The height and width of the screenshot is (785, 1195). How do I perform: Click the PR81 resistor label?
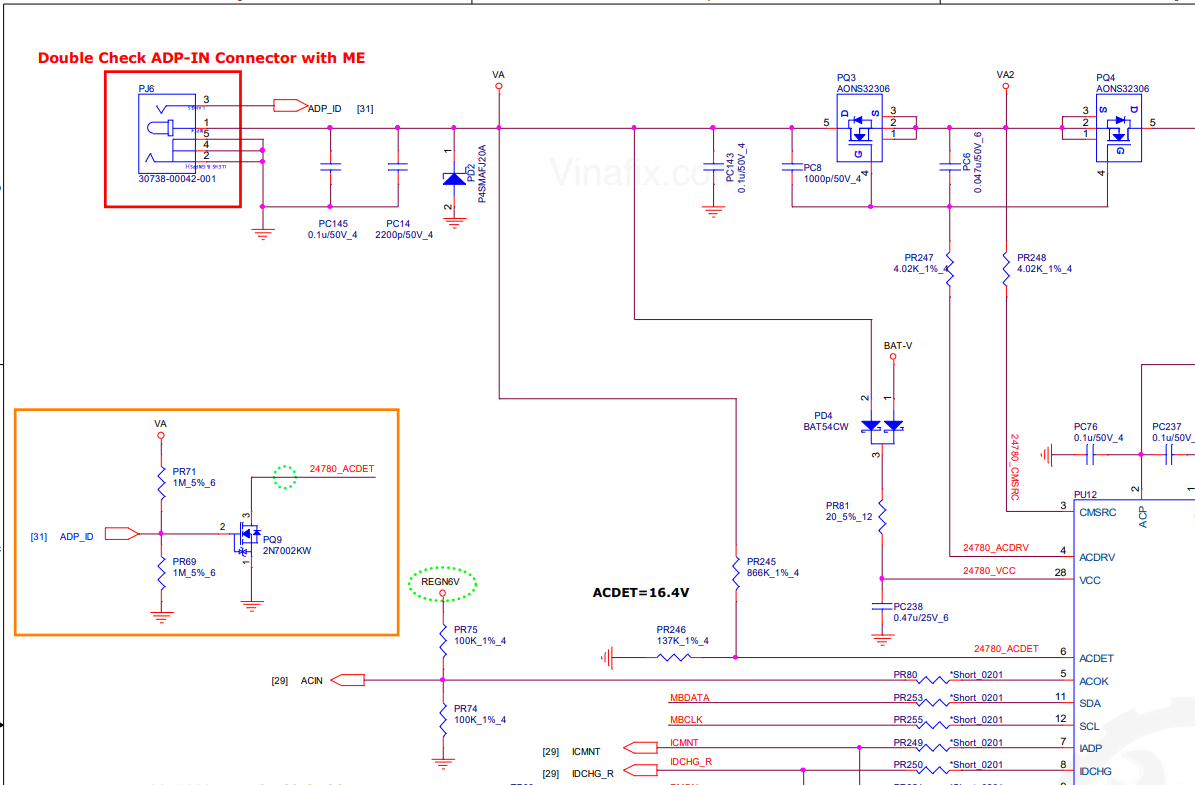[x=838, y=505]
